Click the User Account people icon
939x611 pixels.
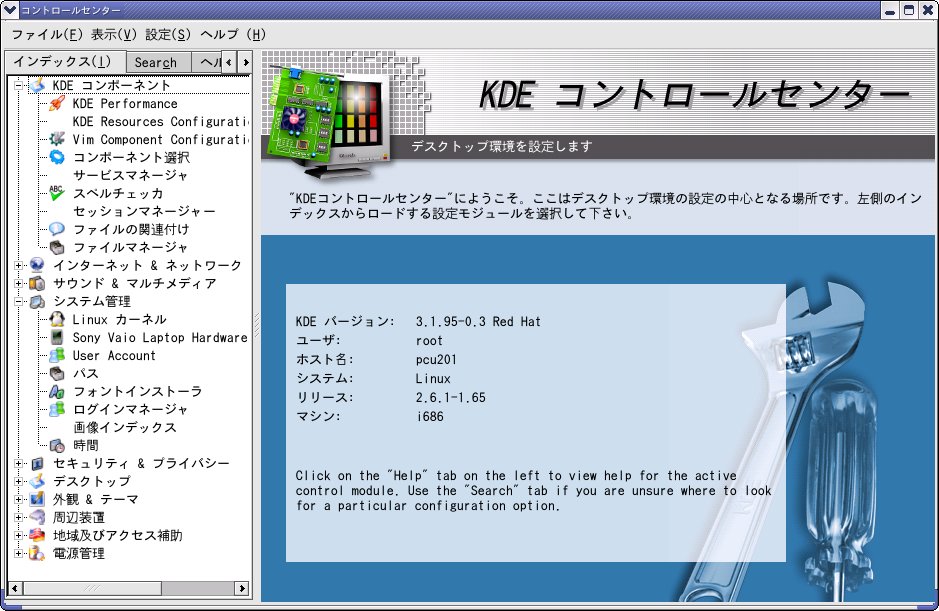point(57,355)
